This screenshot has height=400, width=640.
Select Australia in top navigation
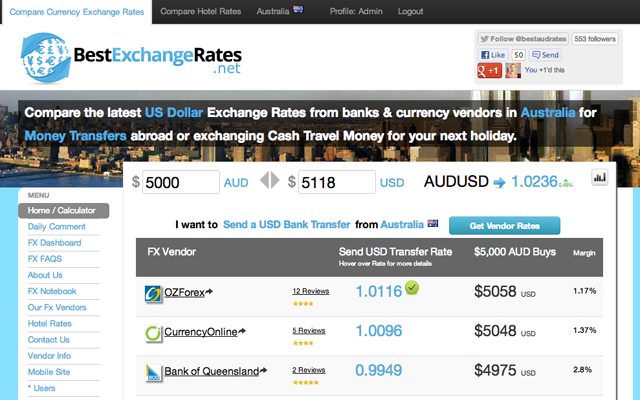coord(273,11)
